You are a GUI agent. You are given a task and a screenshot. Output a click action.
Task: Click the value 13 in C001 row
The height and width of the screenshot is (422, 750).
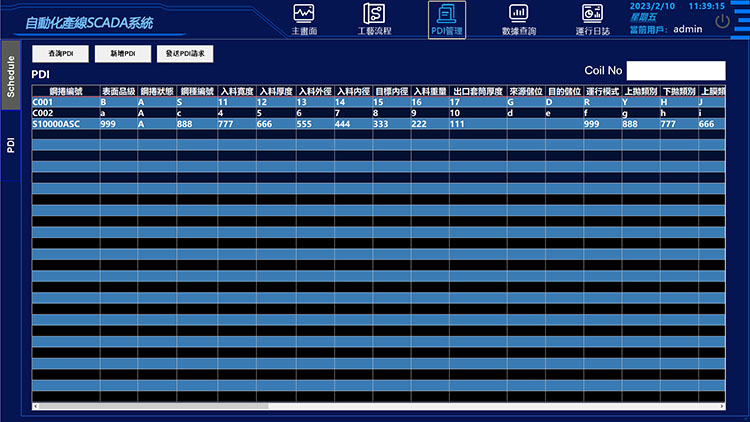pyautogui.click(x=315, y=102)
